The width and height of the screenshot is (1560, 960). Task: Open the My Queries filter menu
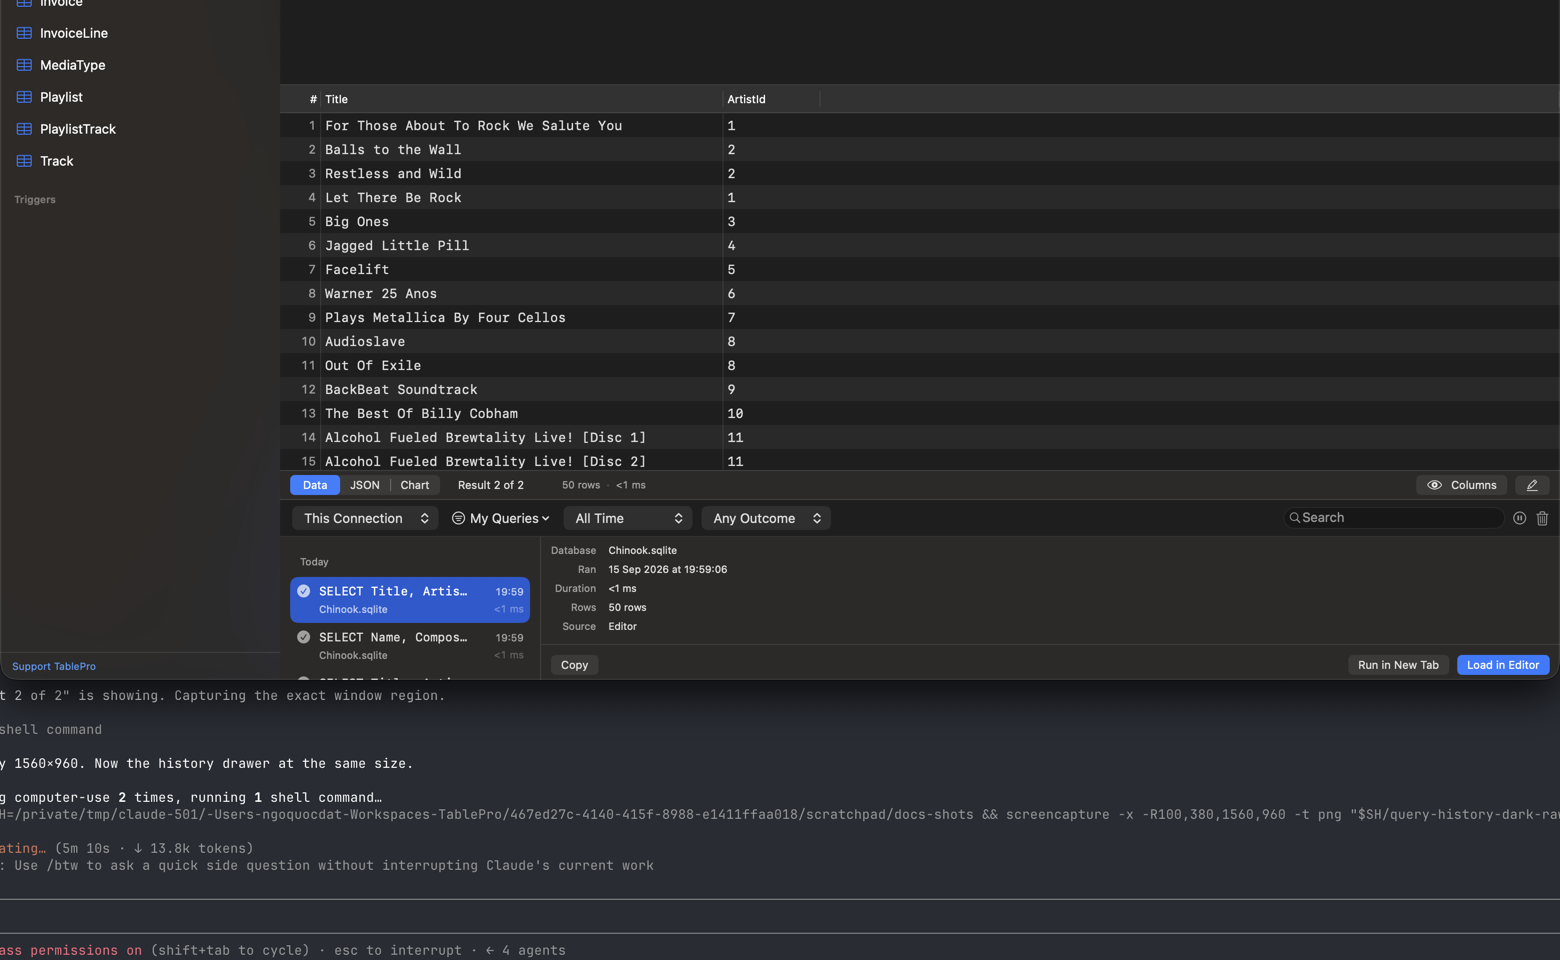point(500,518)
